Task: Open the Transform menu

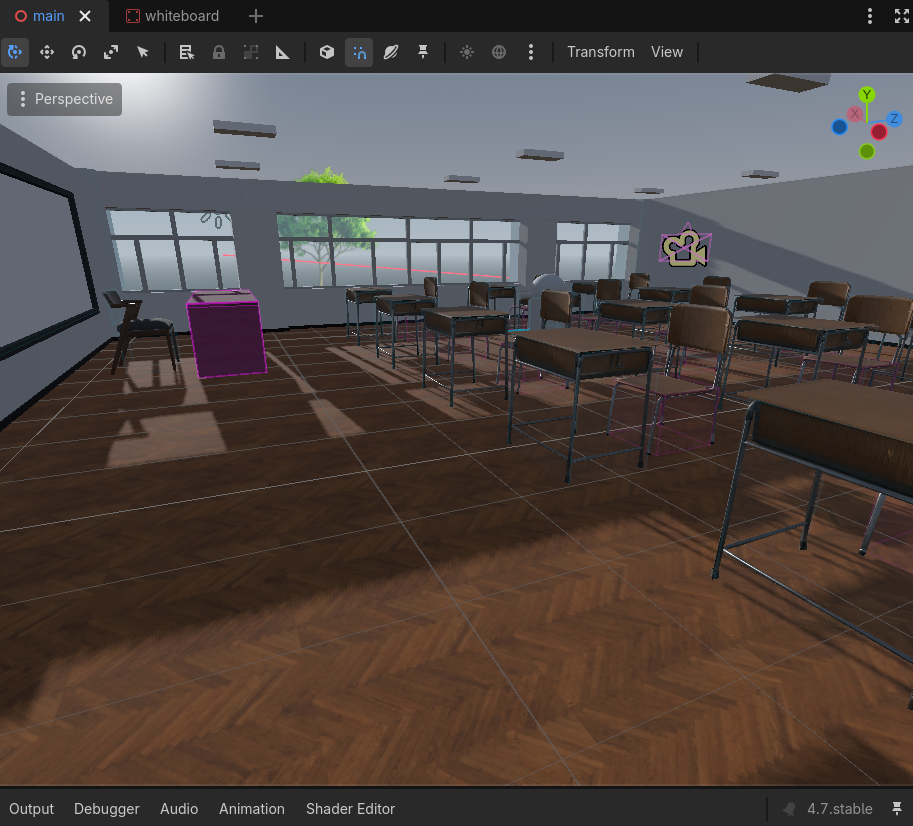Action: 600,52
